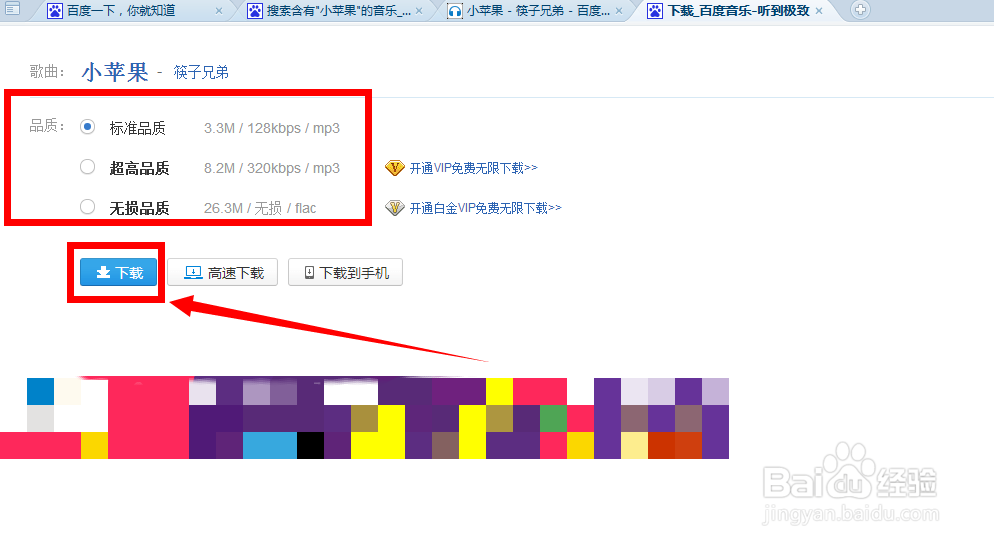This screenshot has height=548, width=994.
Task: Click the headphone icon on music tab
Action: pyautogui.click(x=455, y=11)
